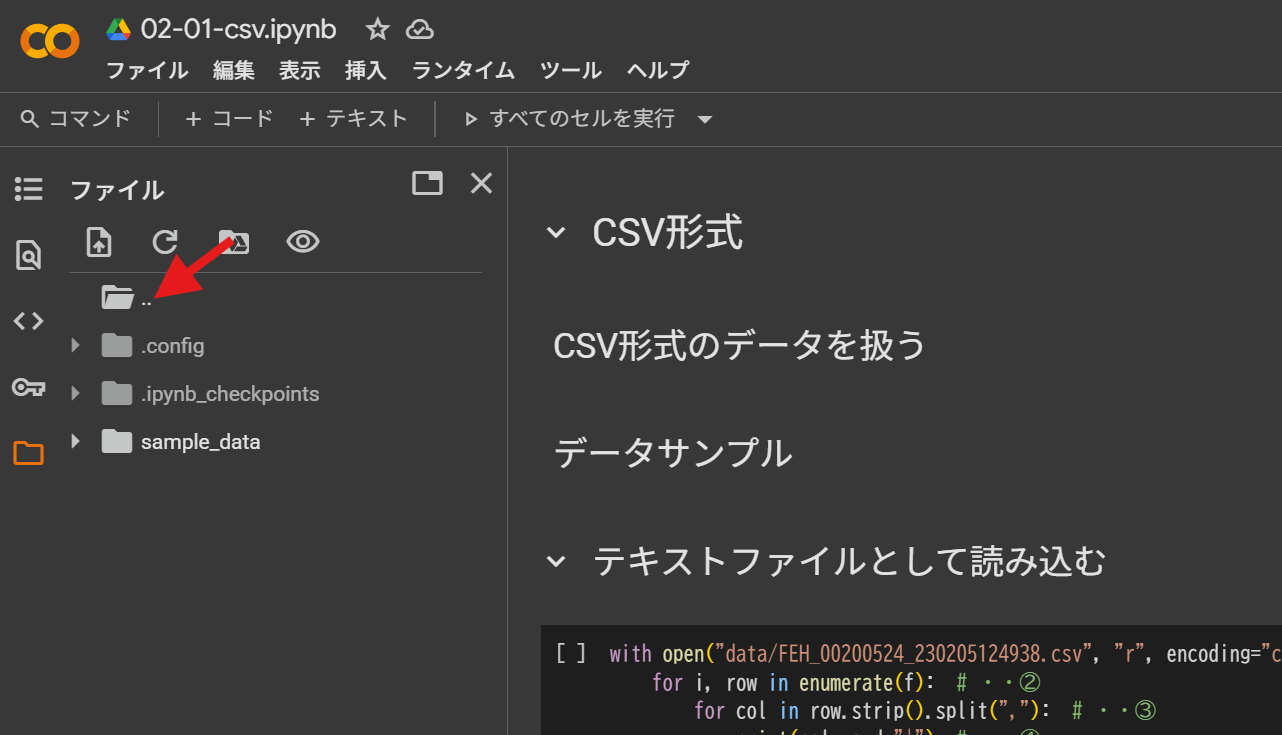Expand the sample_data folder

(75, 442)
